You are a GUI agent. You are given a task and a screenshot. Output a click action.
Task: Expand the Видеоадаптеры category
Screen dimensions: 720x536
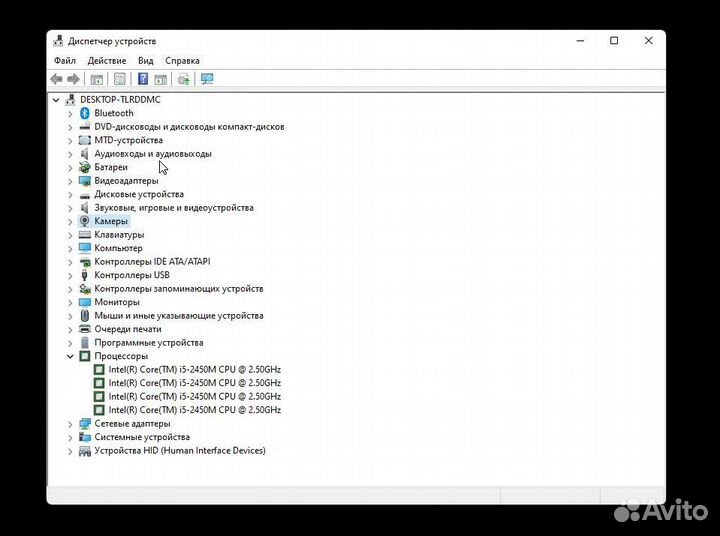click(70, 181)
